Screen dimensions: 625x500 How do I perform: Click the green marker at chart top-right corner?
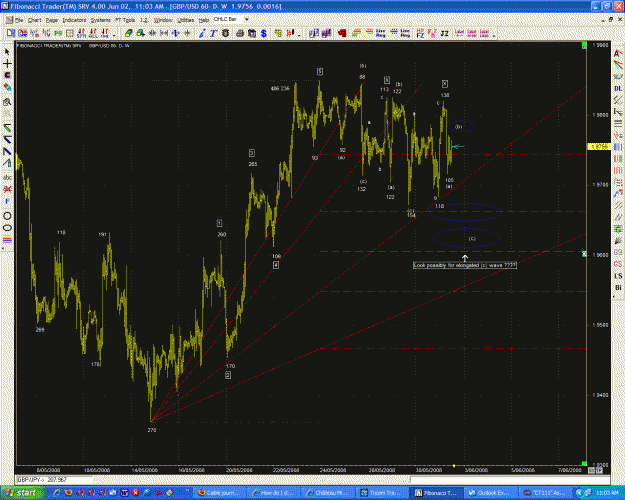[584, 45]
